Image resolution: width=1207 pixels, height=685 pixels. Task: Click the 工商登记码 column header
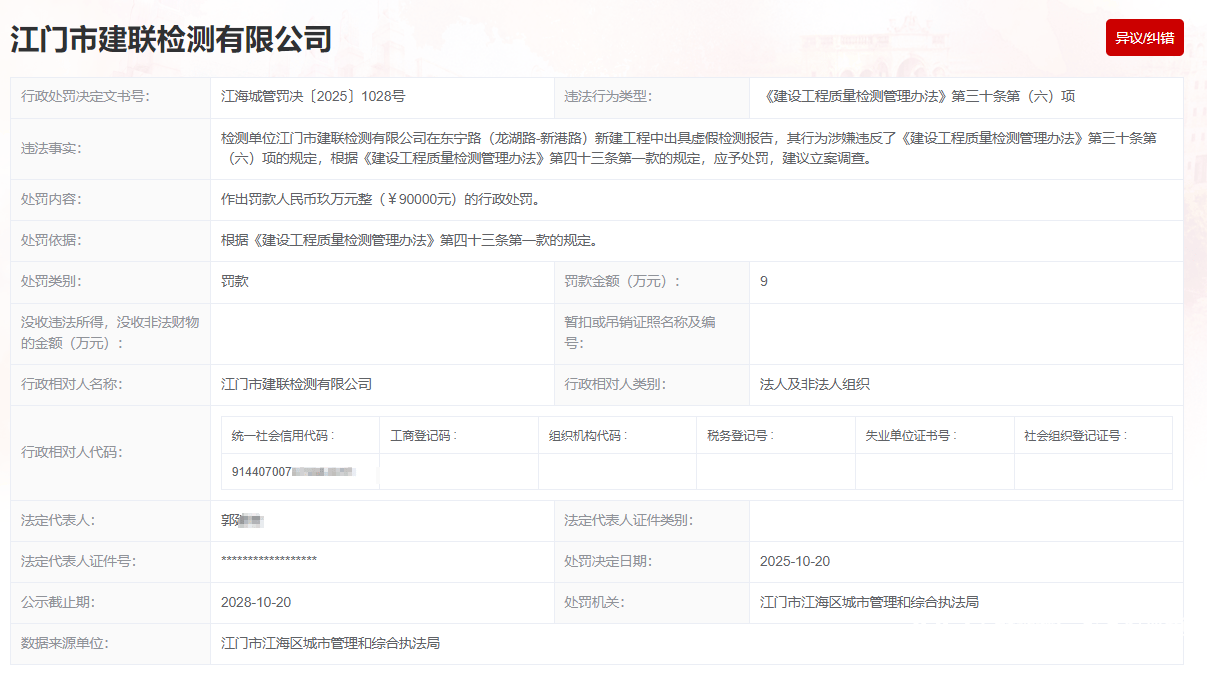(422, 435)
